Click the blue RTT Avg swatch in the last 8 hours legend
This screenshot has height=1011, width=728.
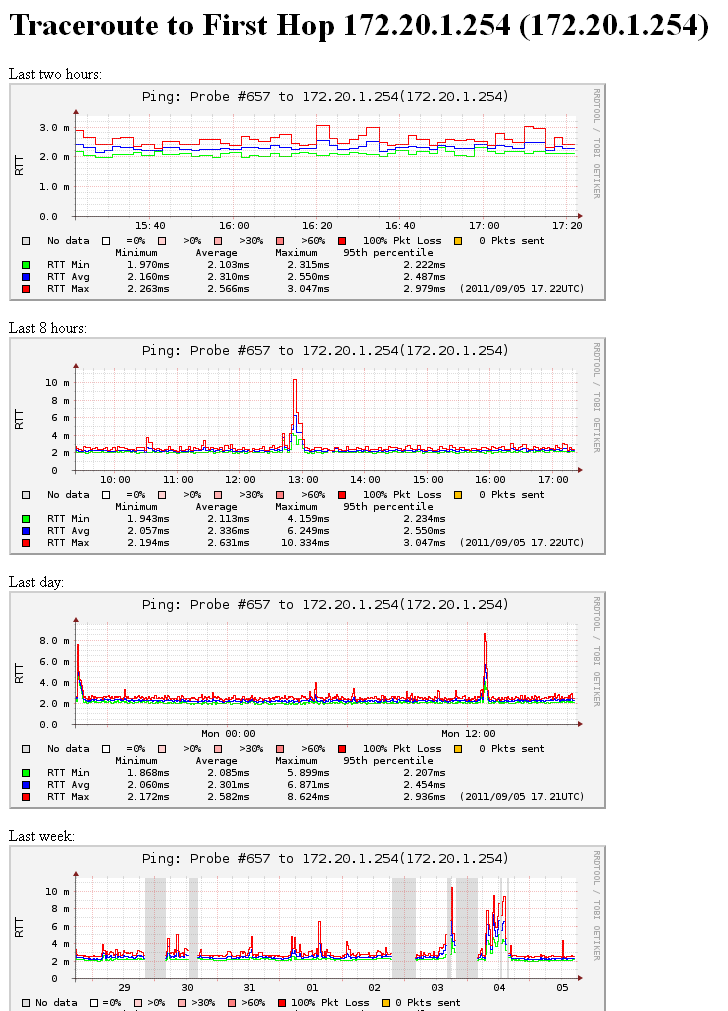pos(27,530)
